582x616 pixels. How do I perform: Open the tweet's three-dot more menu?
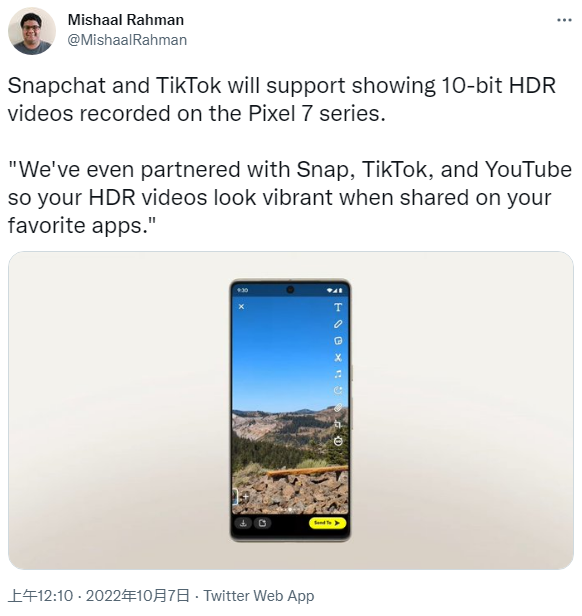point(564,20)
